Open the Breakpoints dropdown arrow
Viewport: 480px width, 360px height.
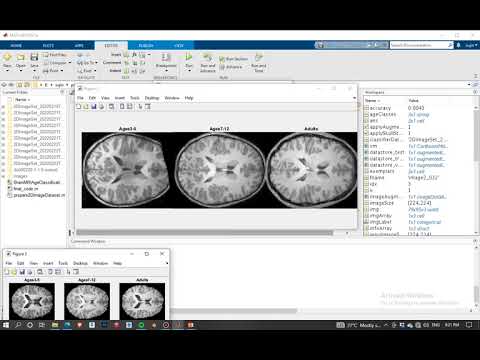[166, 71]
